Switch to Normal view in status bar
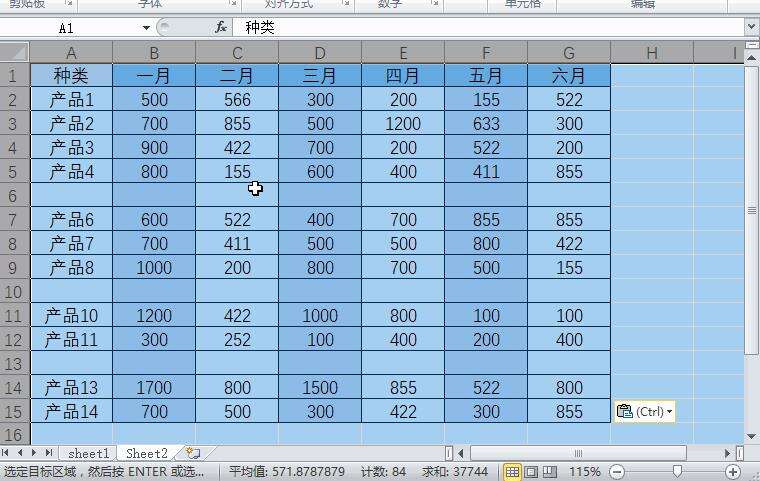The image size is (760, 481). pos(512,471)
